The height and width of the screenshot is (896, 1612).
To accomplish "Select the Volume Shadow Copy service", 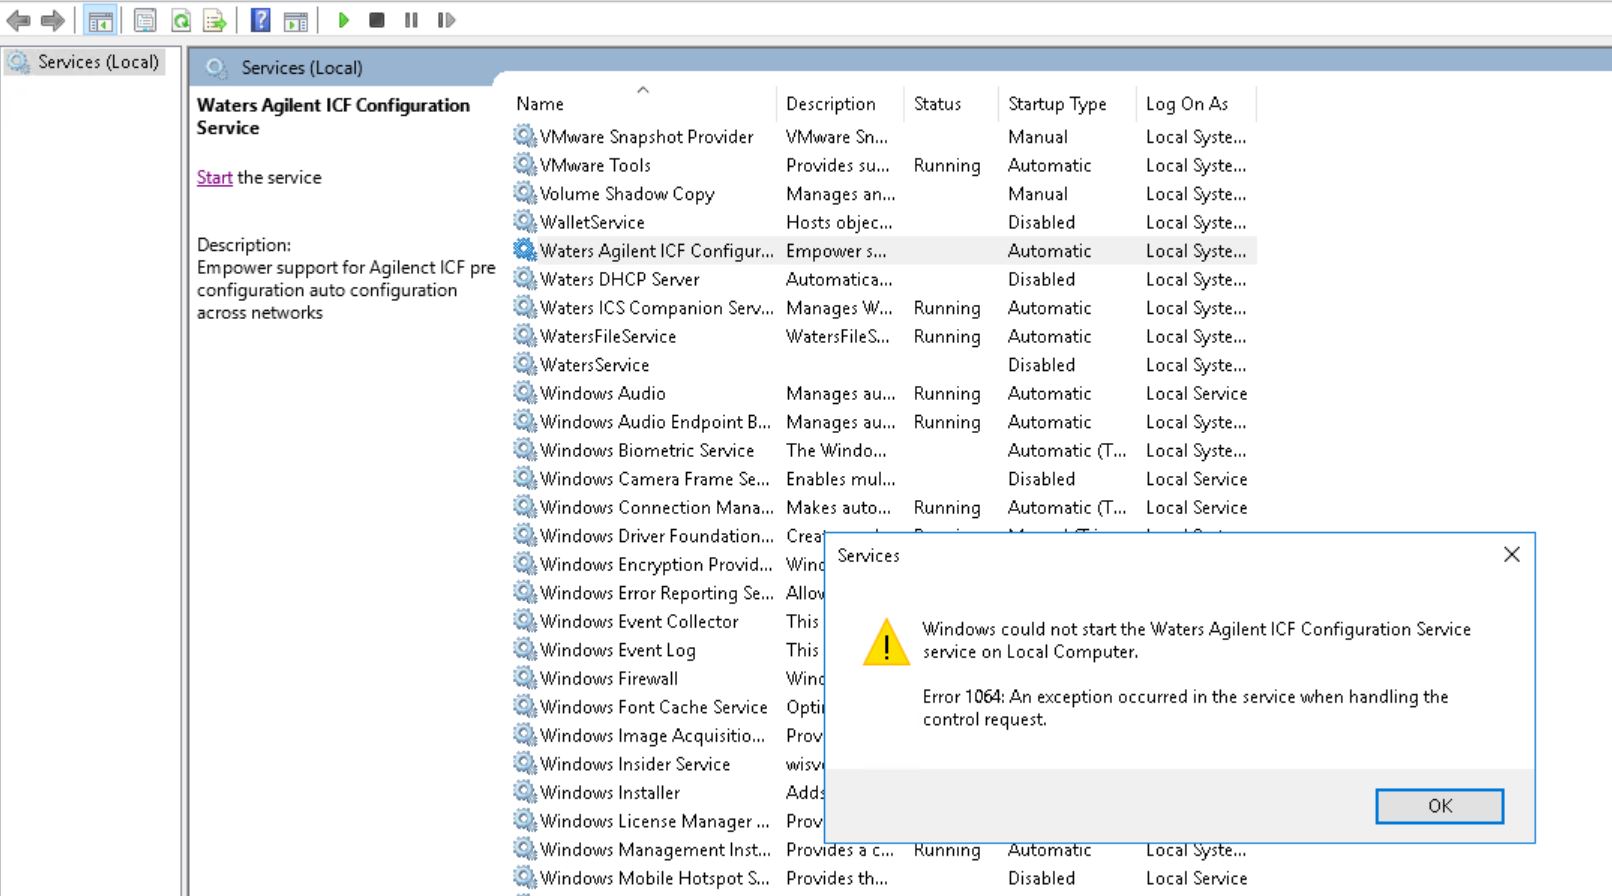I will coord(883,194).
